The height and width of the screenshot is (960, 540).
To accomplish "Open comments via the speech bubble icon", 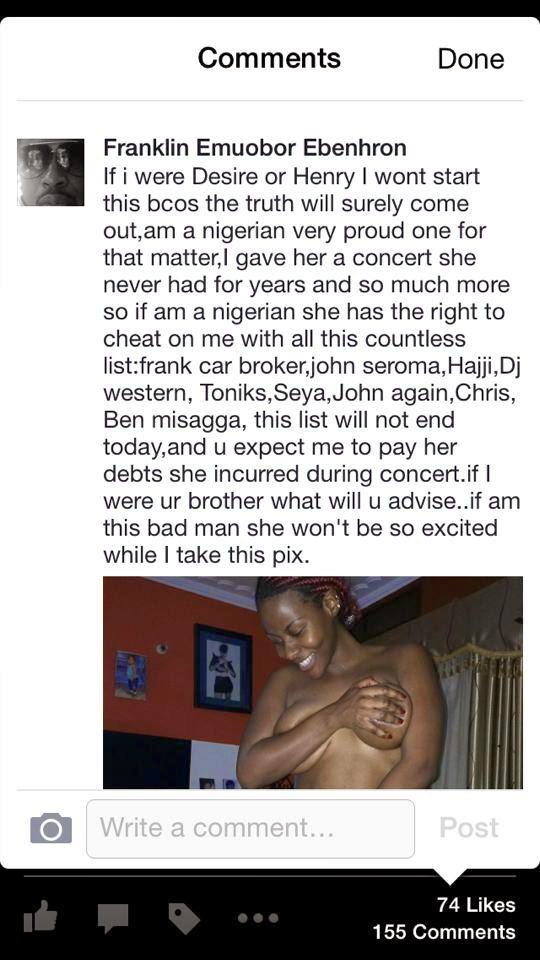I will click(x=113, y=918).
